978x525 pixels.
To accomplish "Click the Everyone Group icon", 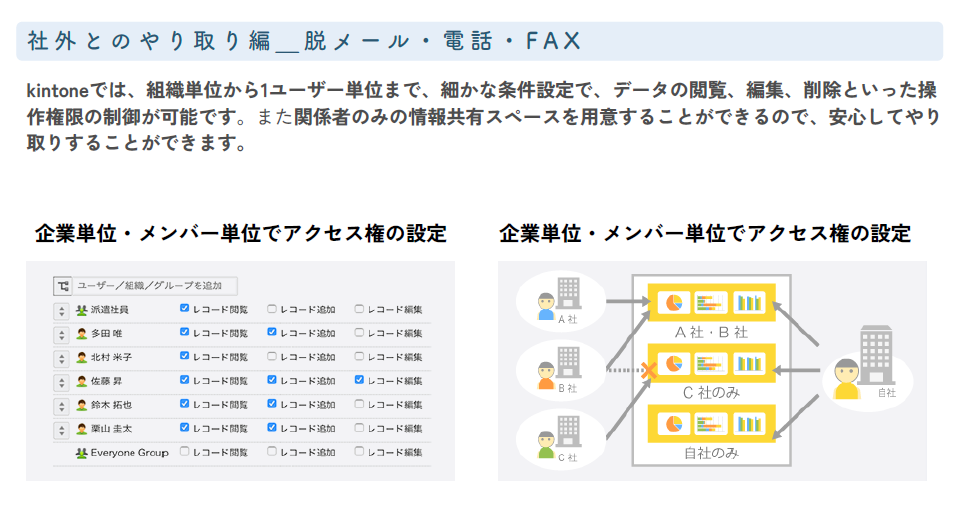I will click(x=81, y=453).
